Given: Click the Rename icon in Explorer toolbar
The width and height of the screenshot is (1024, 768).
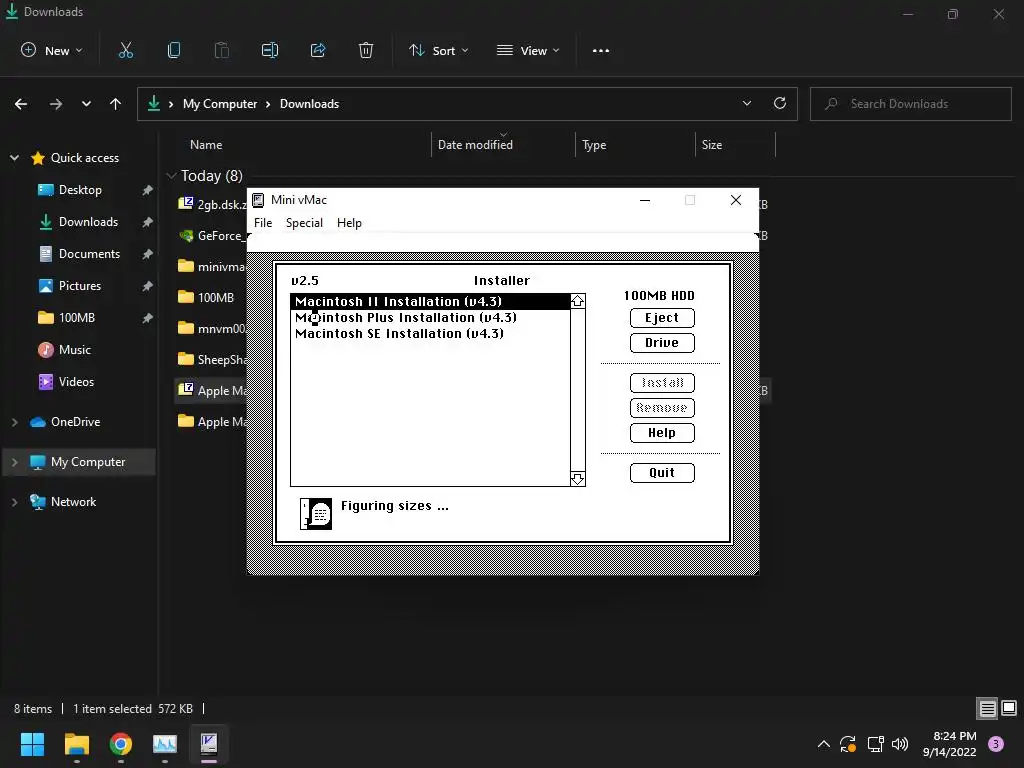Looking at the screenshot, I should tap(270, 50).
